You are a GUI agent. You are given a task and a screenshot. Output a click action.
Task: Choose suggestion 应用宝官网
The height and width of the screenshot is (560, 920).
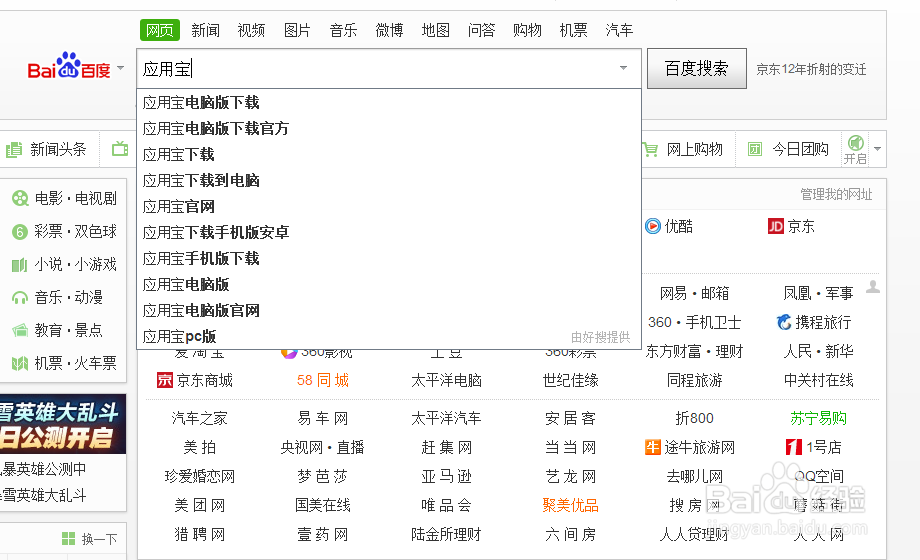(388, 207)
